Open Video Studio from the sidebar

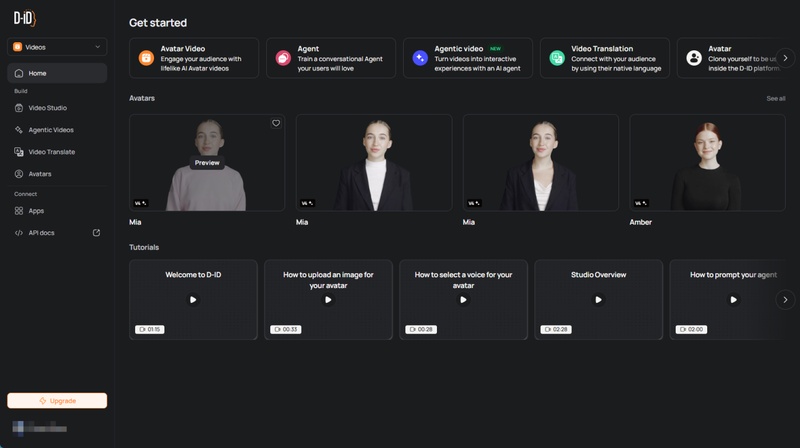click(x=57, y=108)
